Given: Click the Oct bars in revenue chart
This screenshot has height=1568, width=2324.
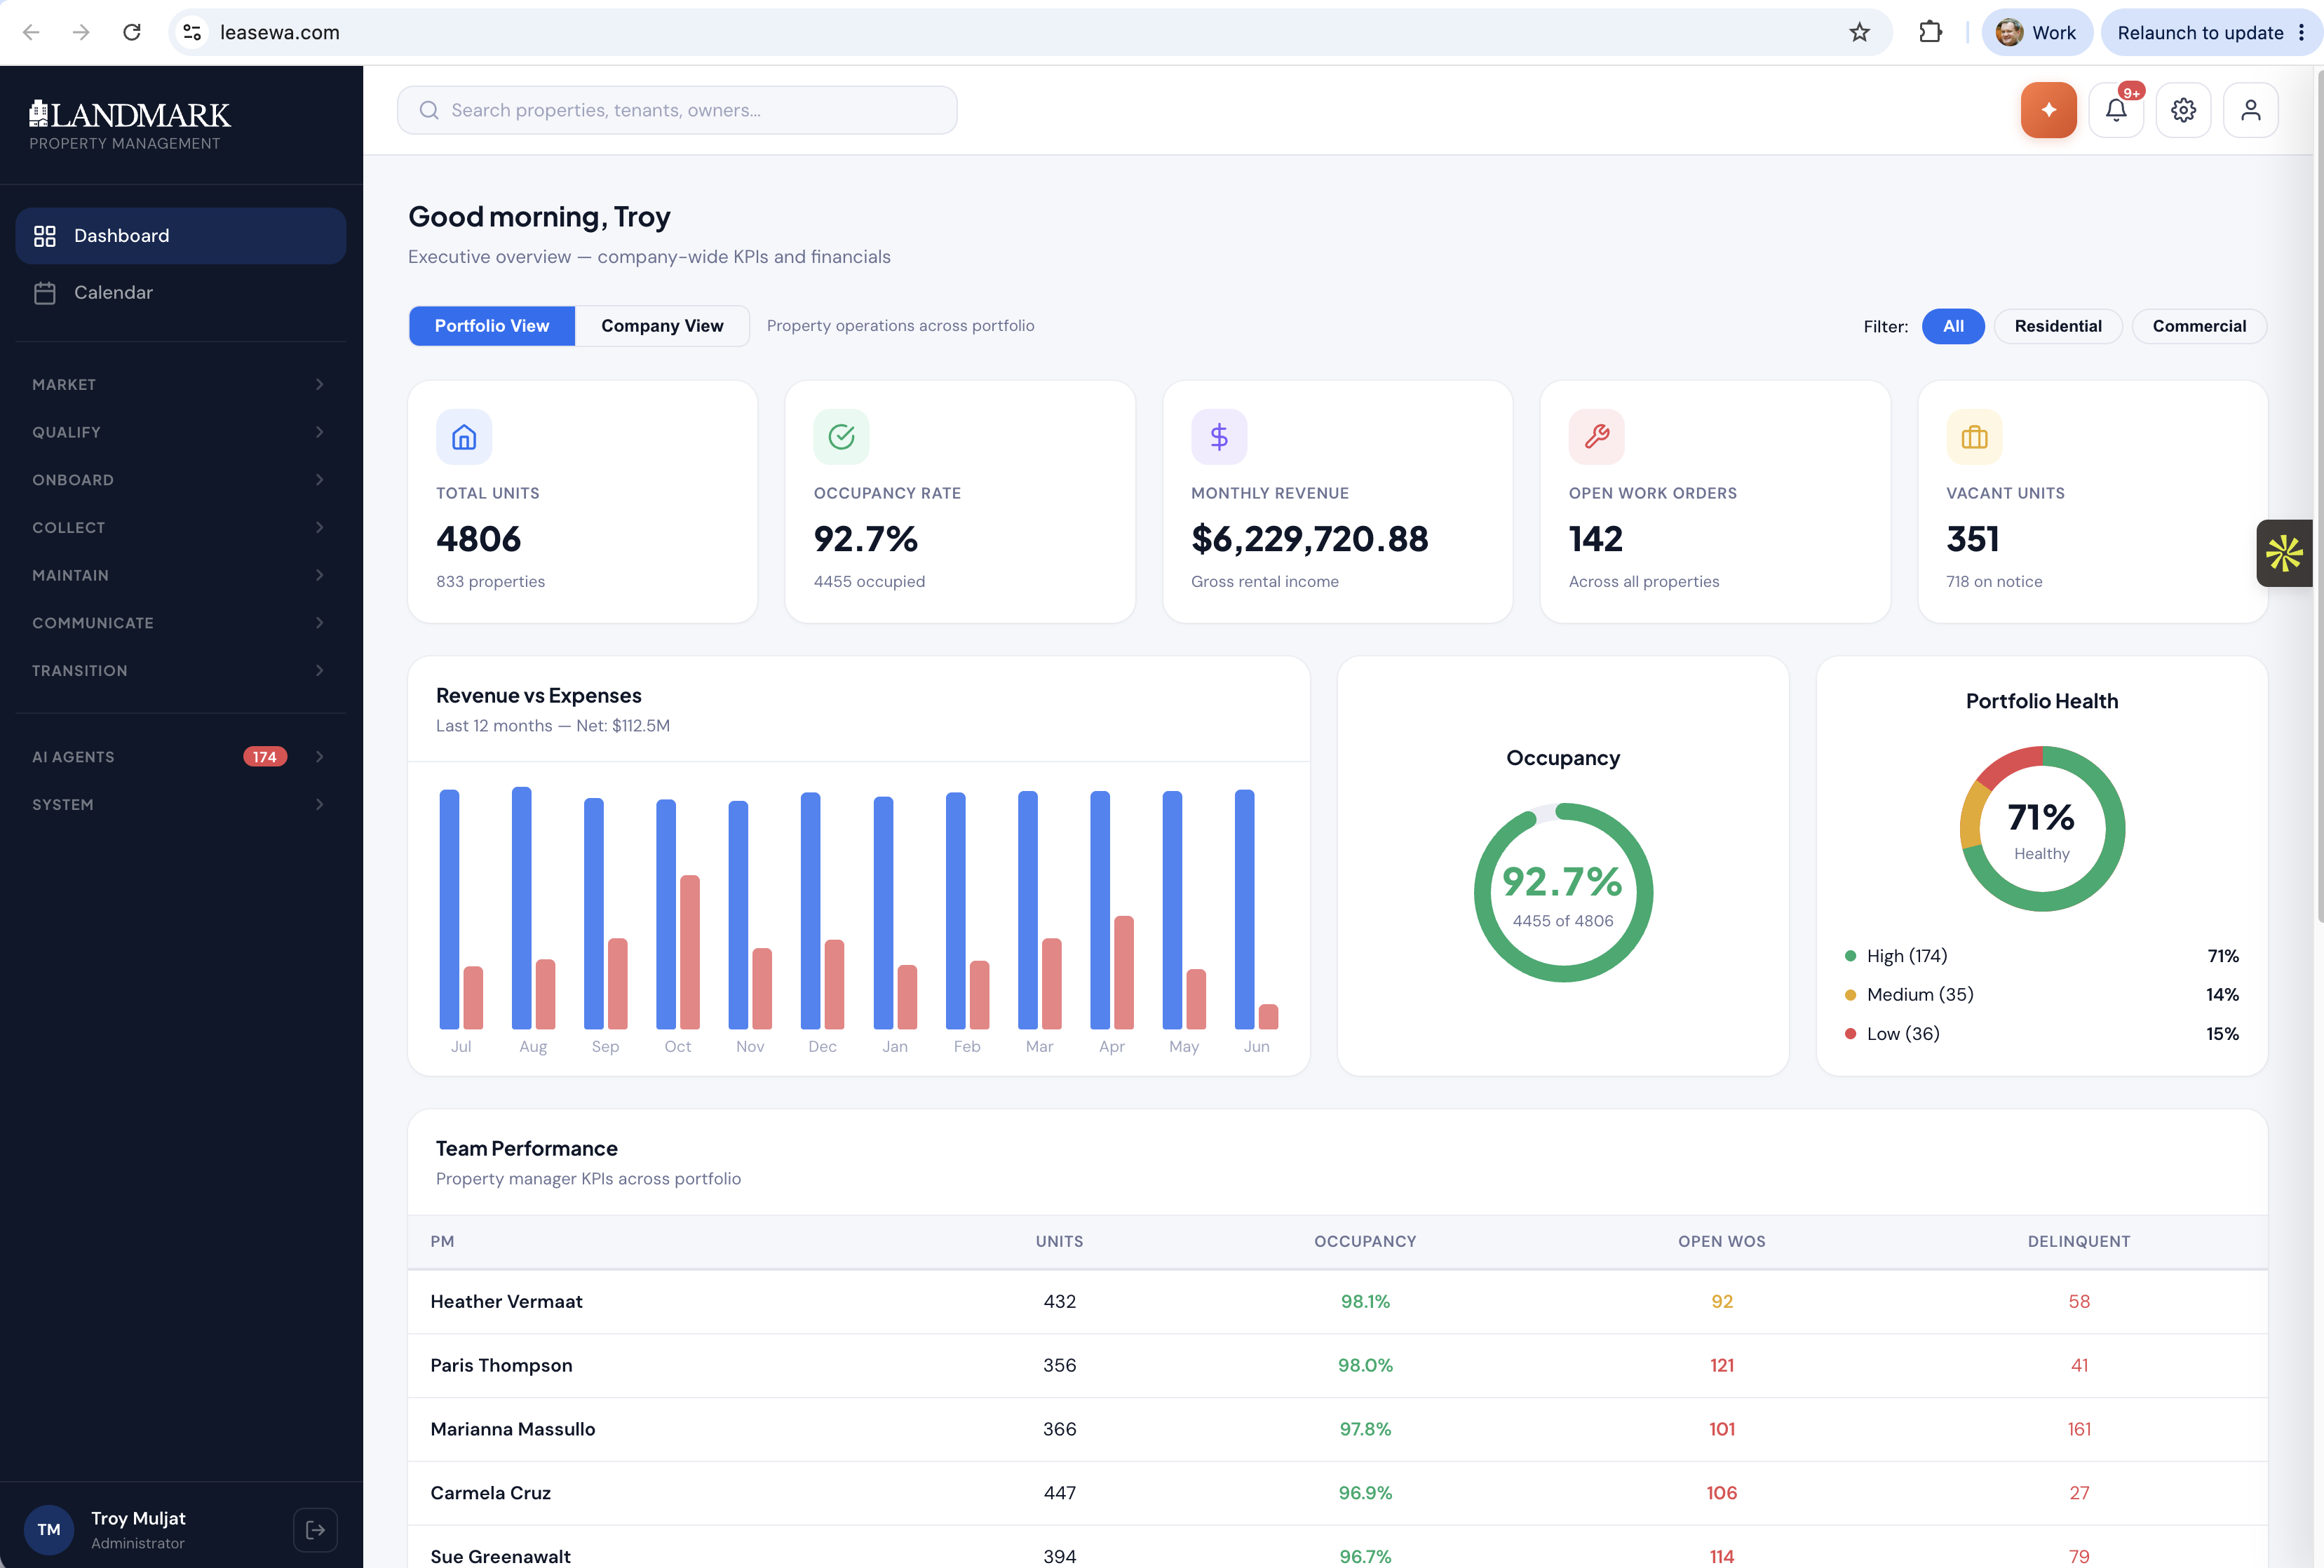Looking at the screenshot, I should coord(678,914).
